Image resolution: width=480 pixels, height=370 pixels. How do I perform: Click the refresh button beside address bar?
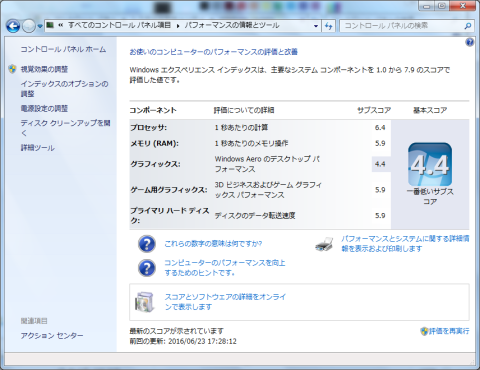329,26
